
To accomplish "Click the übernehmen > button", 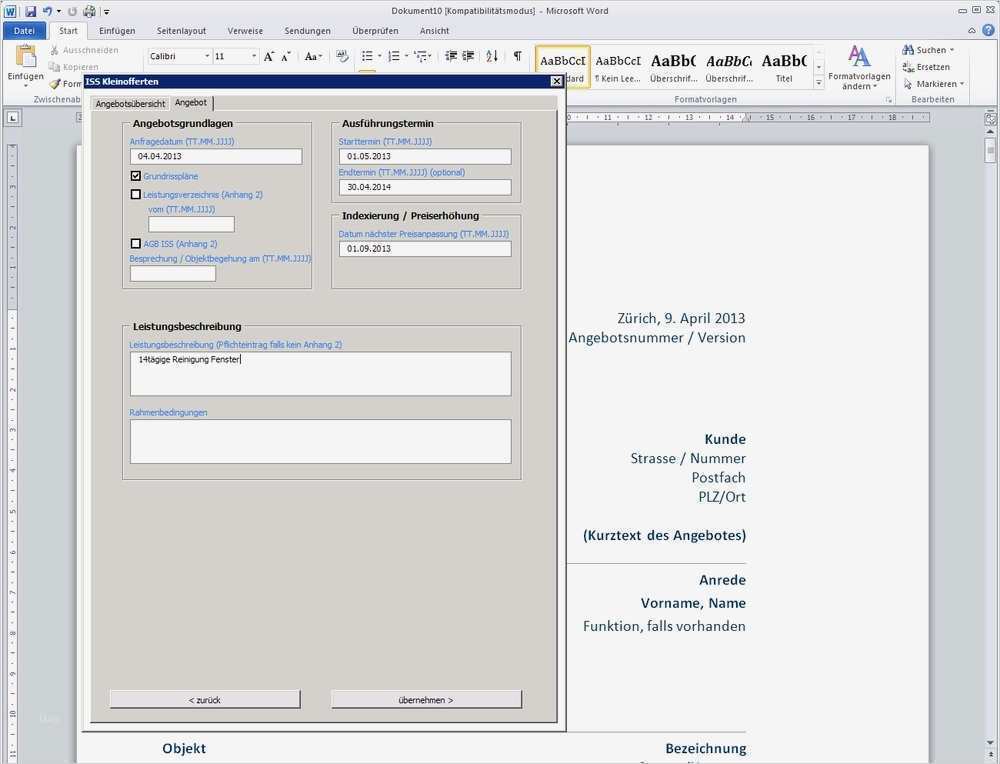I will click(x=426, y=700).
